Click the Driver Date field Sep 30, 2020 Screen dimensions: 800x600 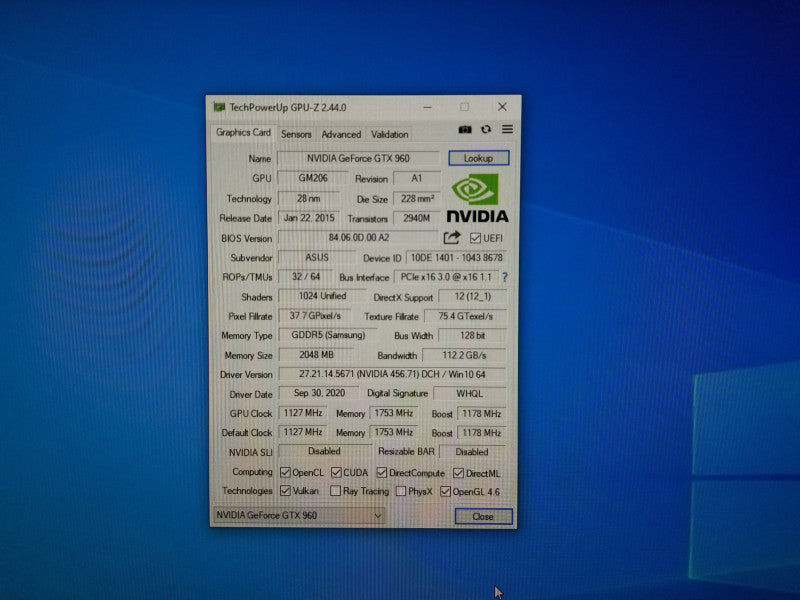[319, 393]
